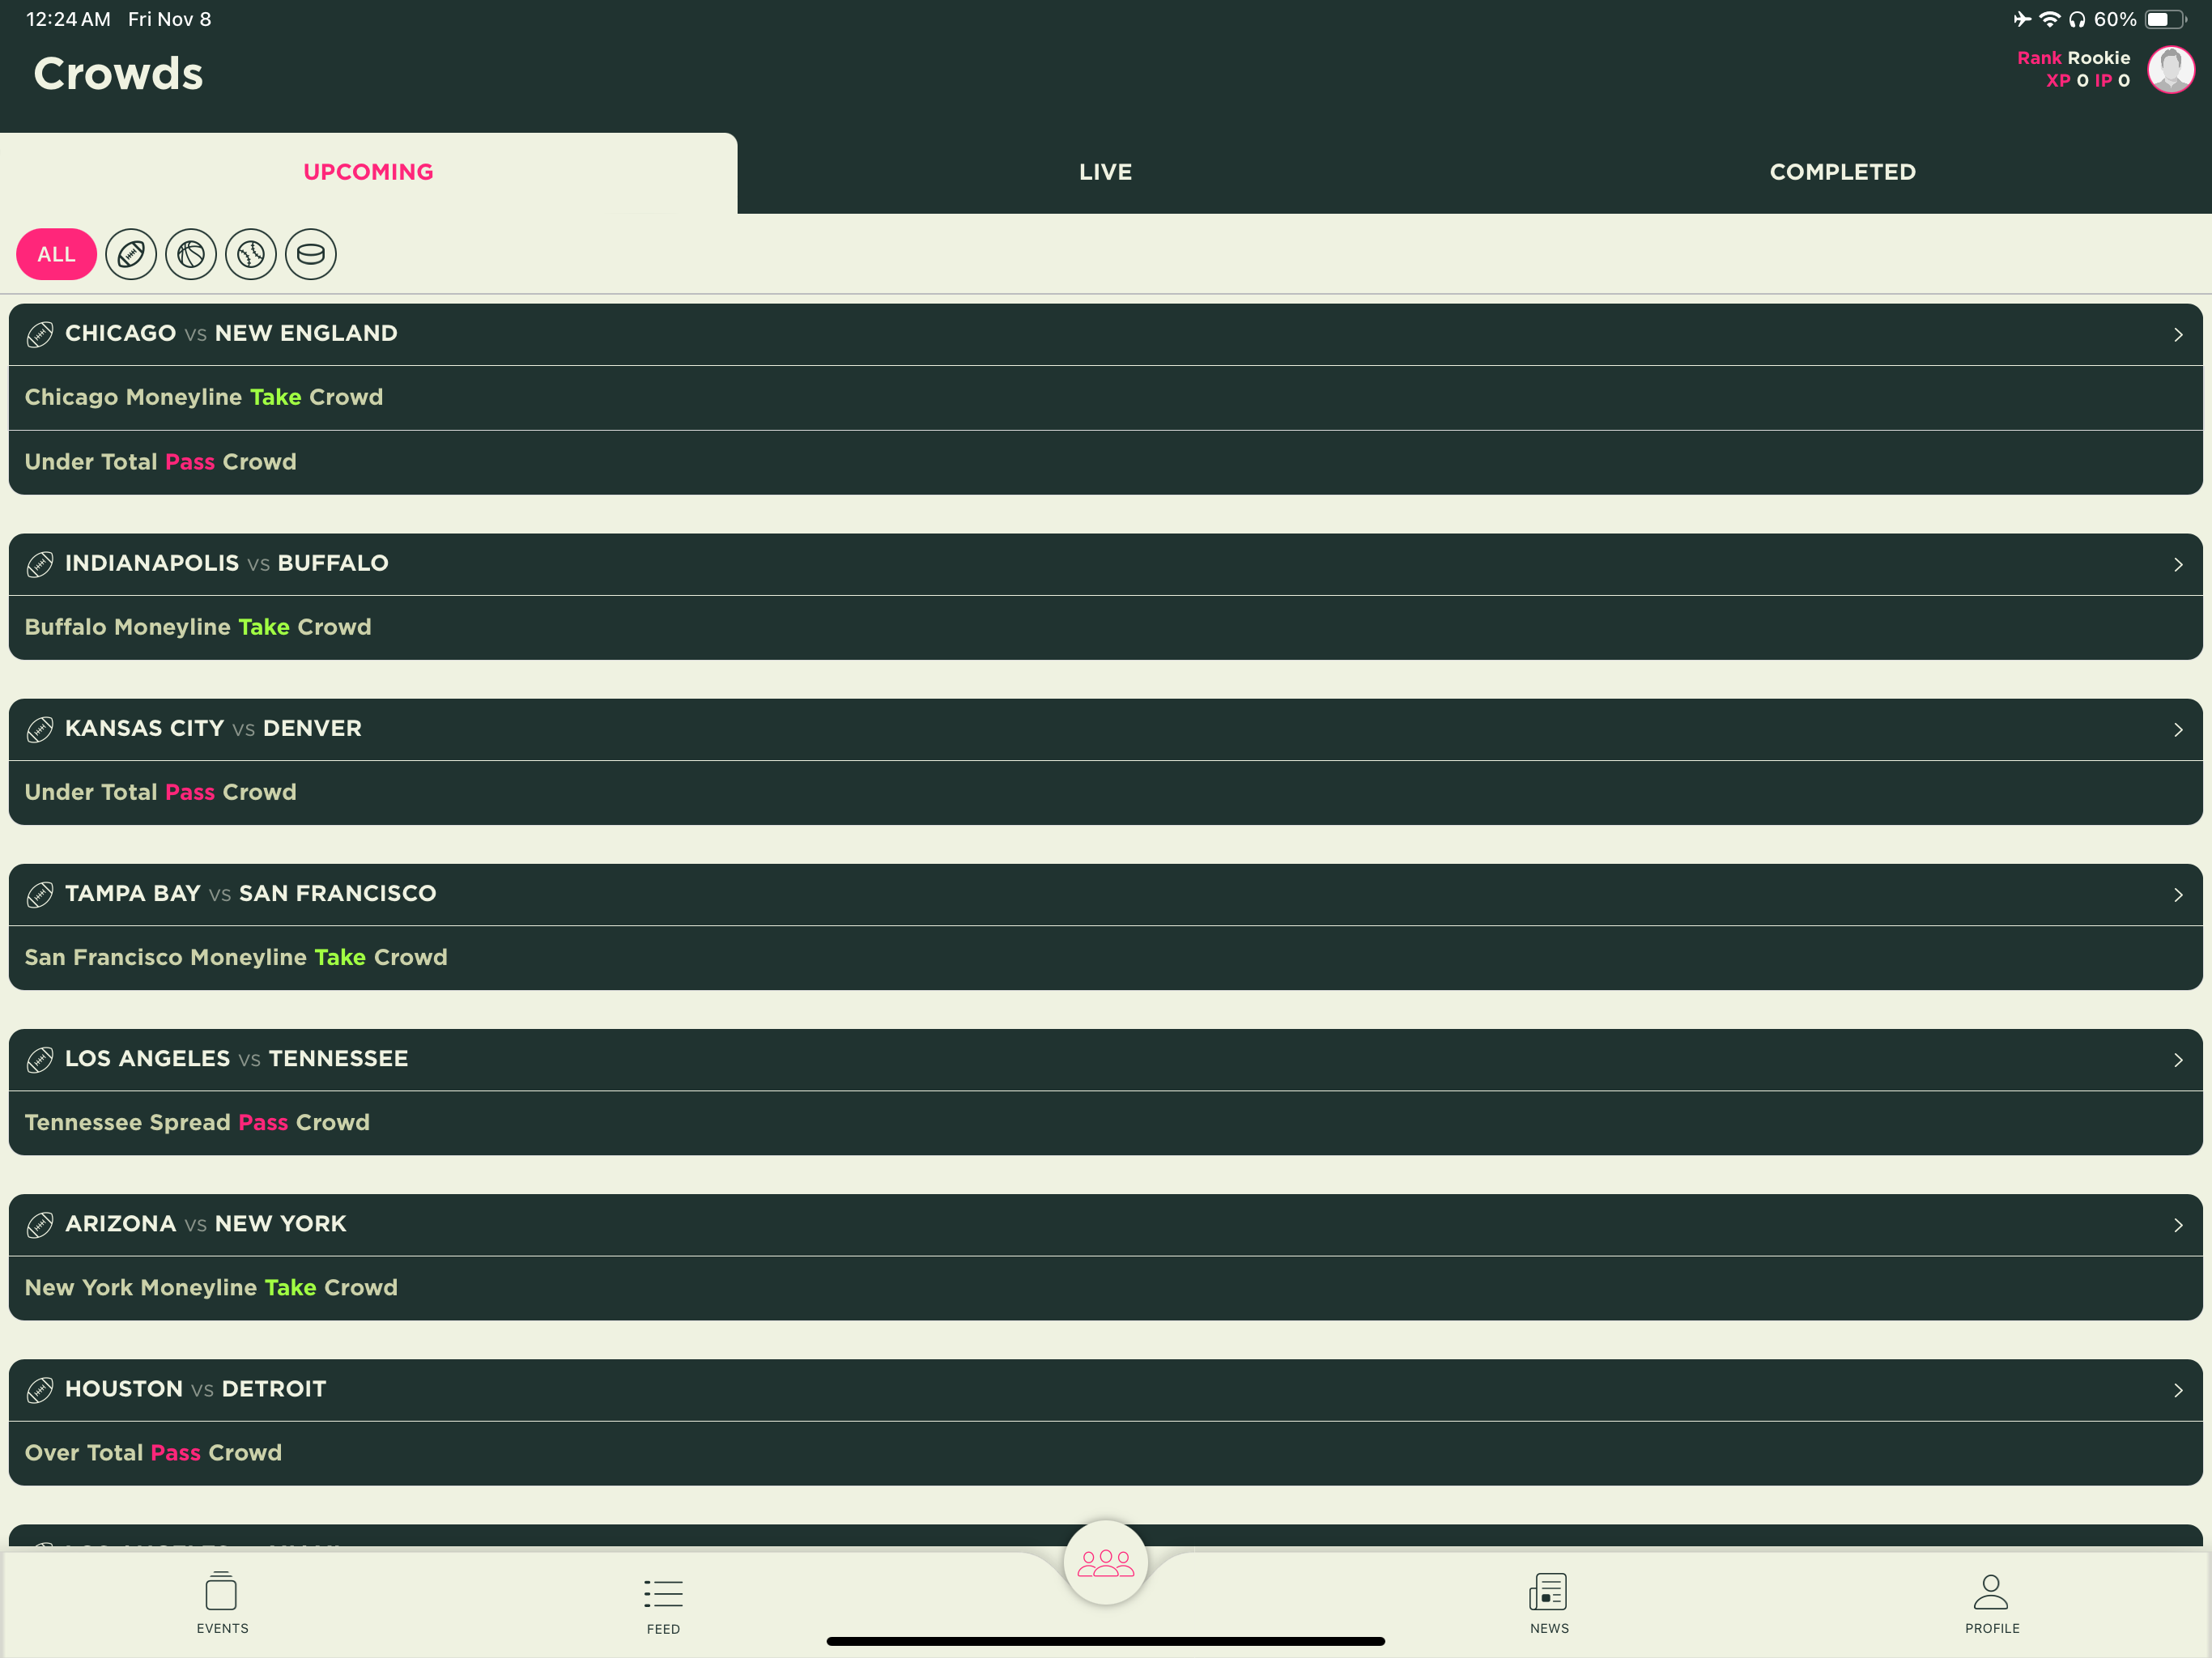
Task: Open Tennessee Spread Pass Crowd
Action: point(1105,1122)
